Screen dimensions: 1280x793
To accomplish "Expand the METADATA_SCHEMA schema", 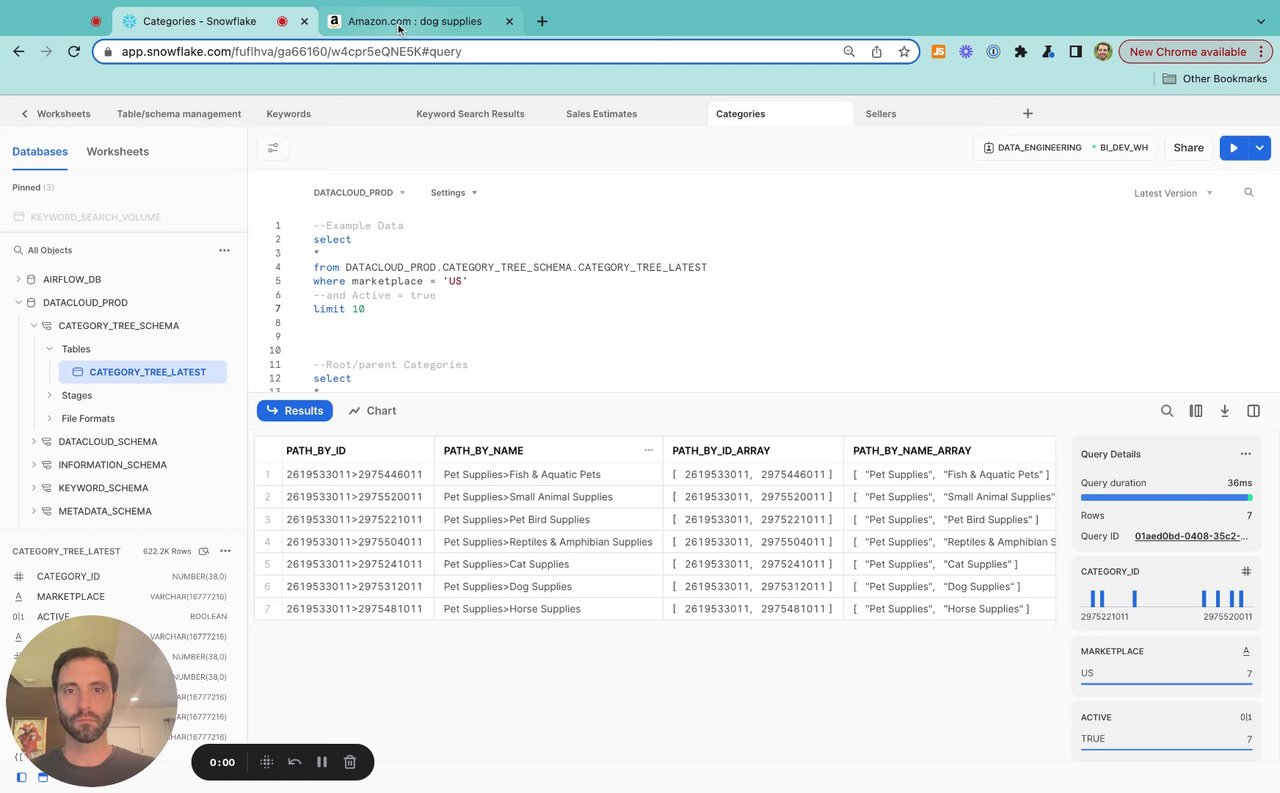I will (x=34, y=511).
